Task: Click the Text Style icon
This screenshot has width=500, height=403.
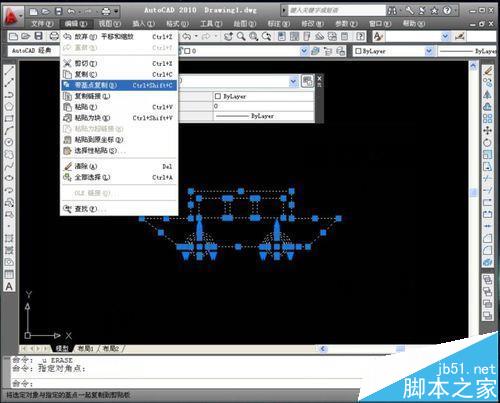Action: [x=378, y=36]
